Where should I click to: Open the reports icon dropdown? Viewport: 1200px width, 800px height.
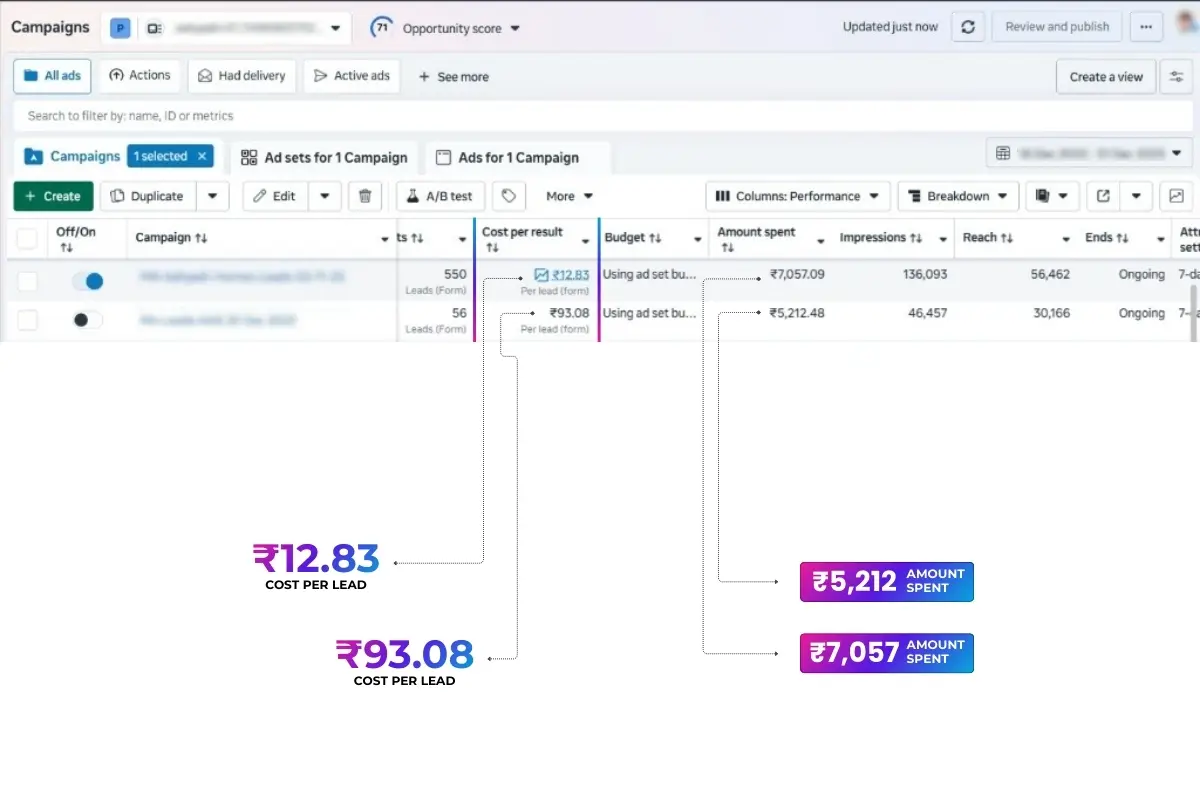click(x=1052, y=196)
